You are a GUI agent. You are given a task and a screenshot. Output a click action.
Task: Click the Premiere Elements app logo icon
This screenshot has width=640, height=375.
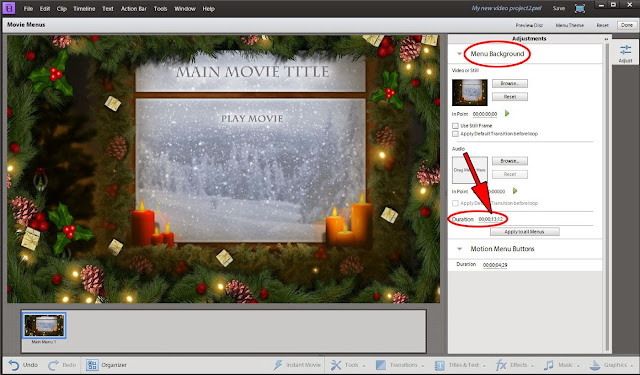pos(9,8)
